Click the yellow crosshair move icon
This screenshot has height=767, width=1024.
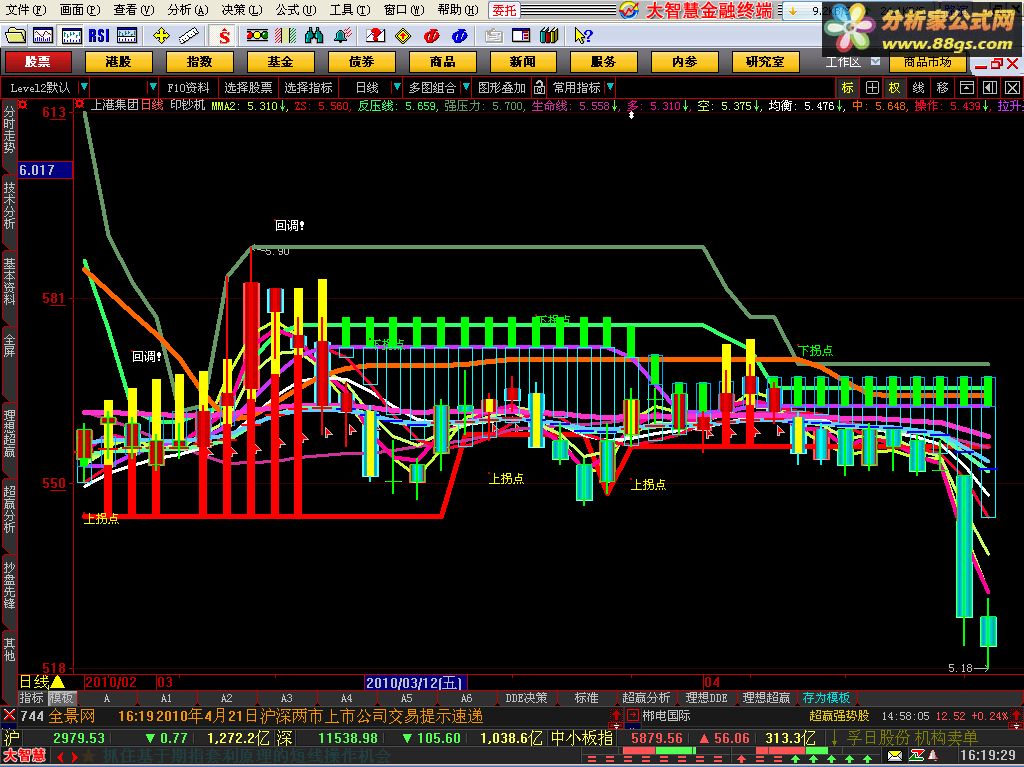pyautogui.click(x=161, y=35)
